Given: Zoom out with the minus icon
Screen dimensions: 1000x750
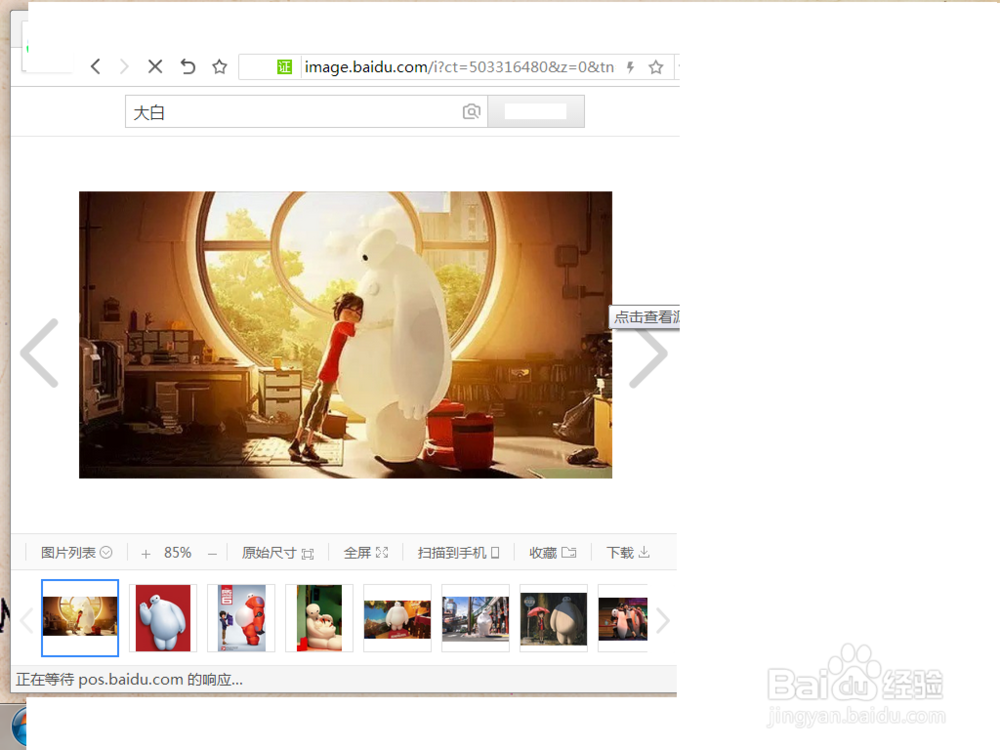Looking at the screenshot, I should pyautogui.click(x=212, y=554).
